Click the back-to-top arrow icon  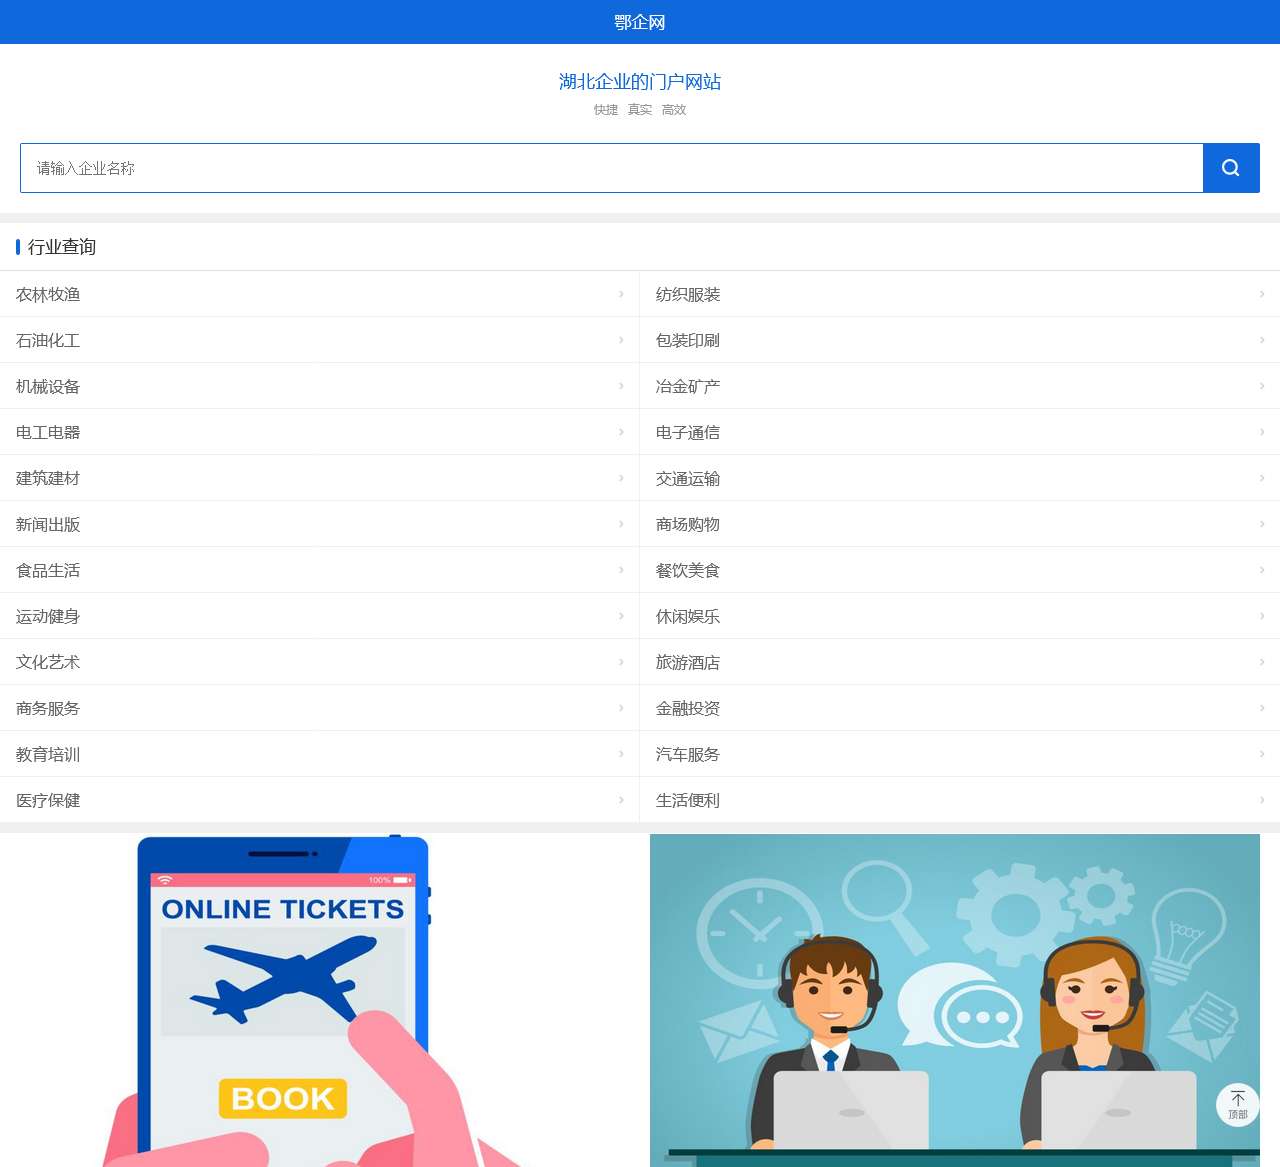point(1238,1099)
